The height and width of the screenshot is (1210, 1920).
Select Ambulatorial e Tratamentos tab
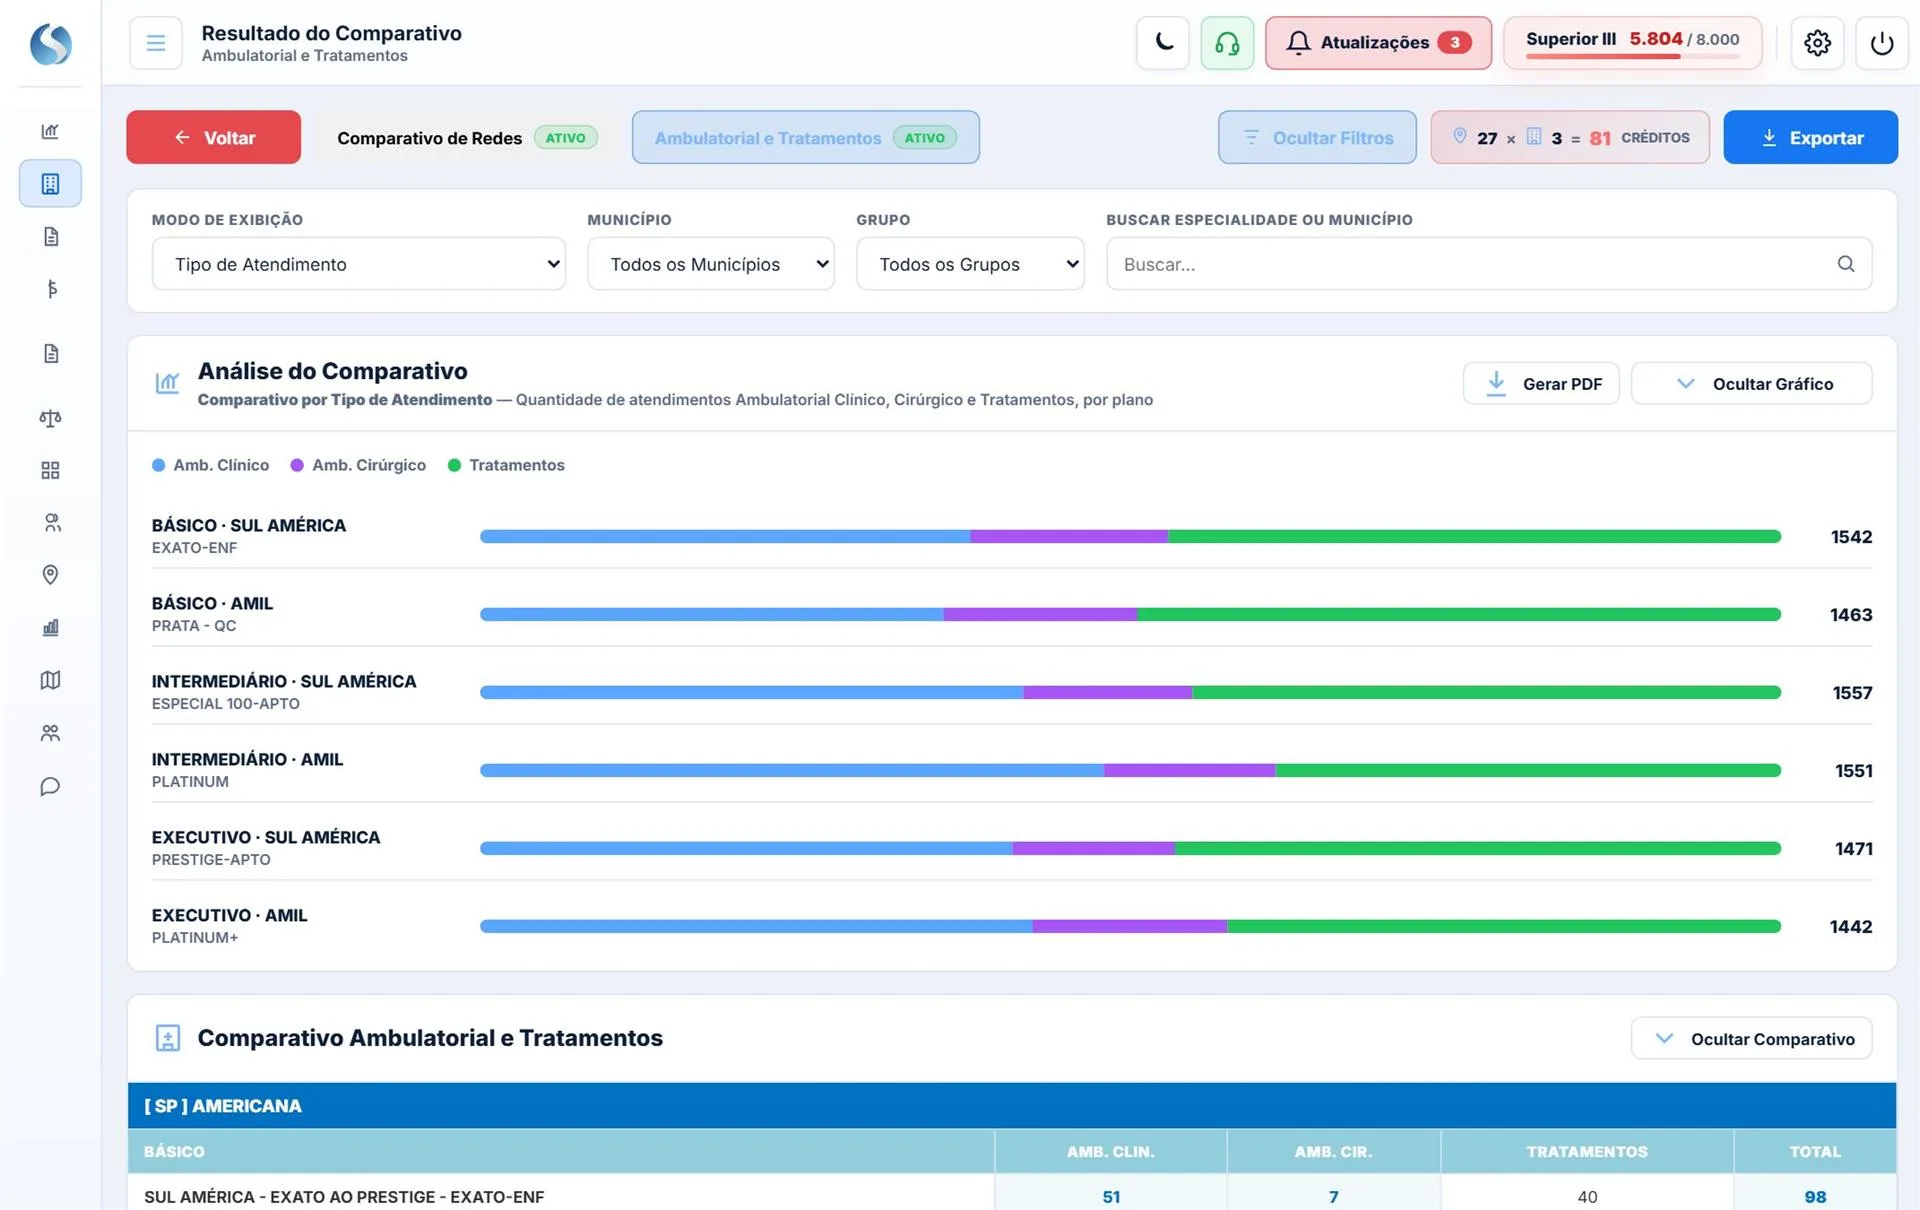point(805,137)
